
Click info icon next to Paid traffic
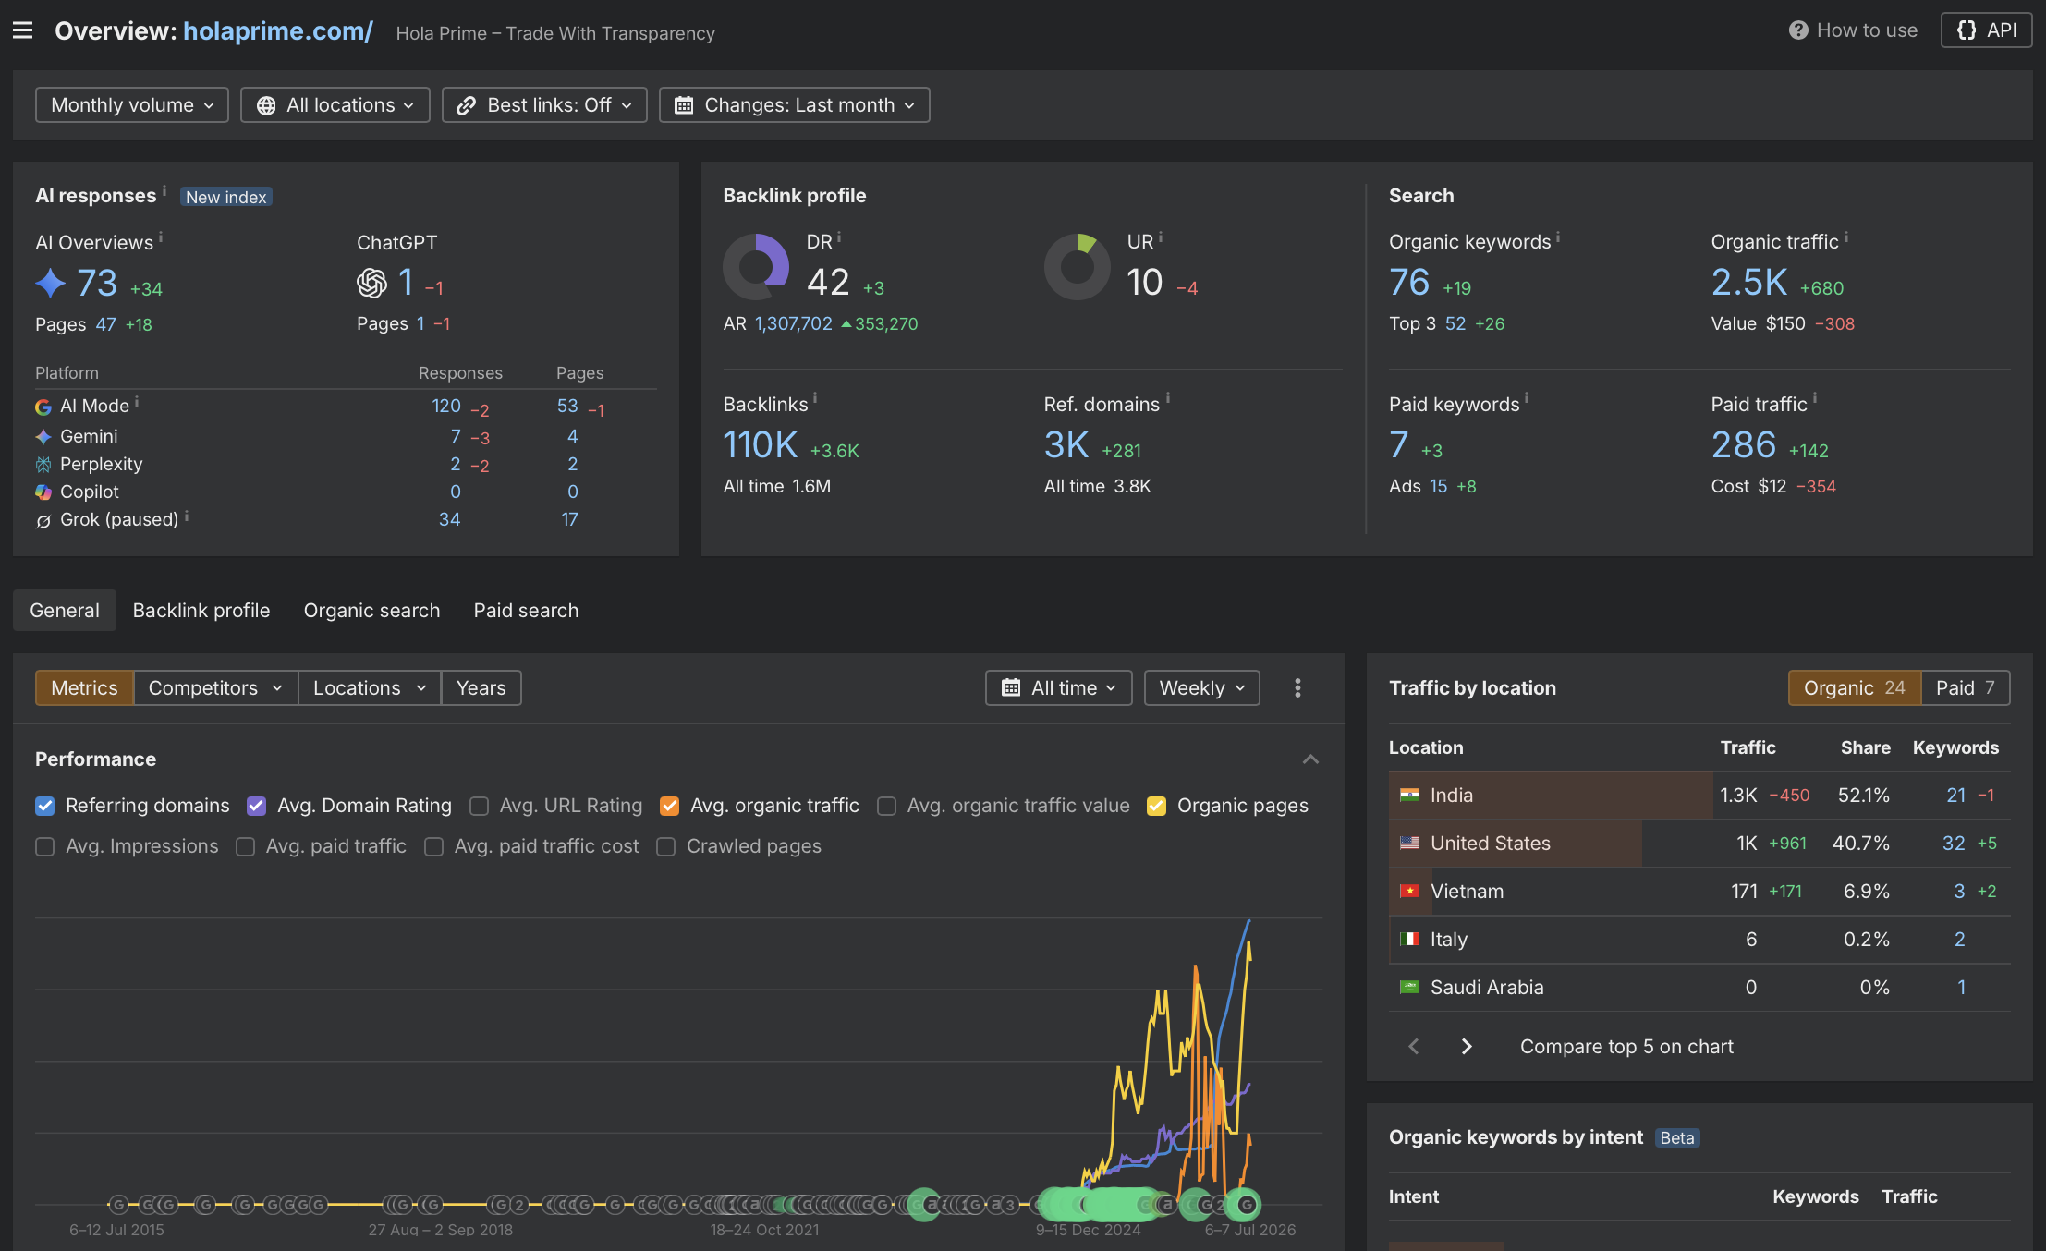(x=1815, y=399)
